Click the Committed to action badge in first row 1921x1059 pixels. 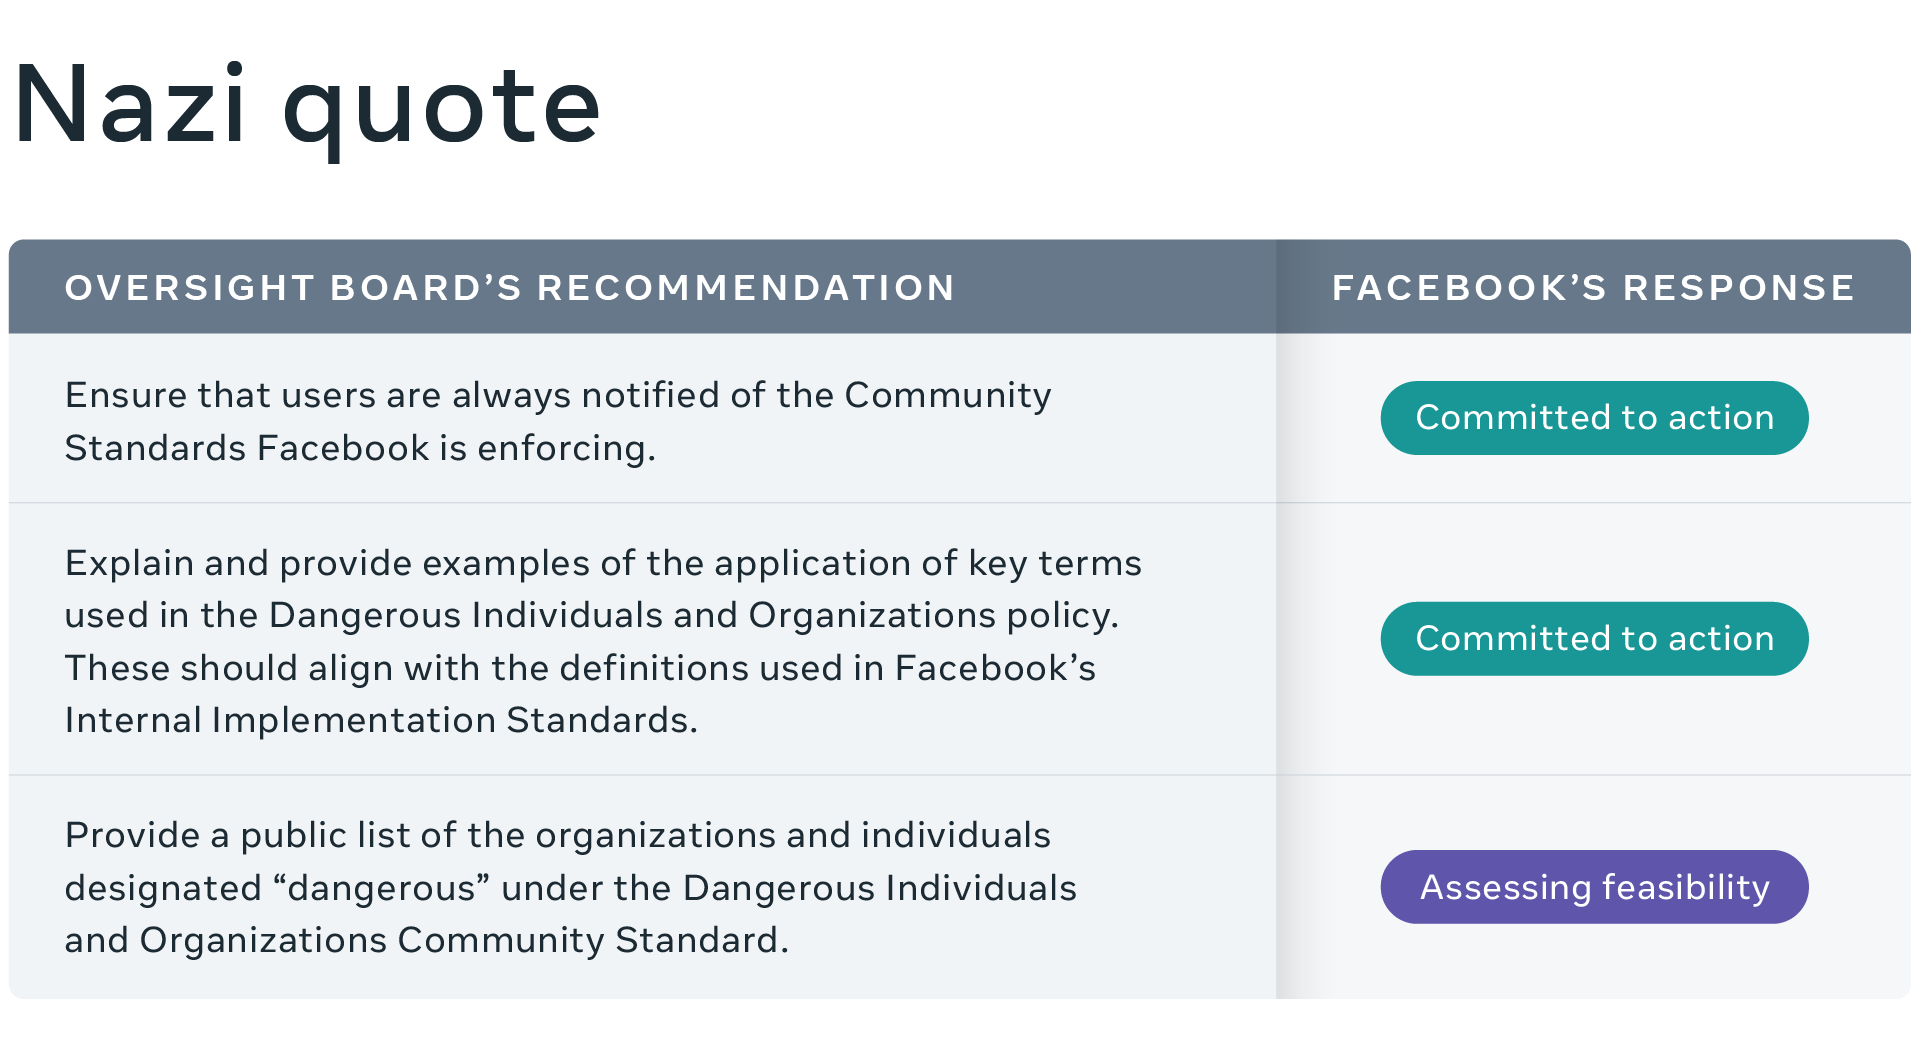tap(1594, 418)
